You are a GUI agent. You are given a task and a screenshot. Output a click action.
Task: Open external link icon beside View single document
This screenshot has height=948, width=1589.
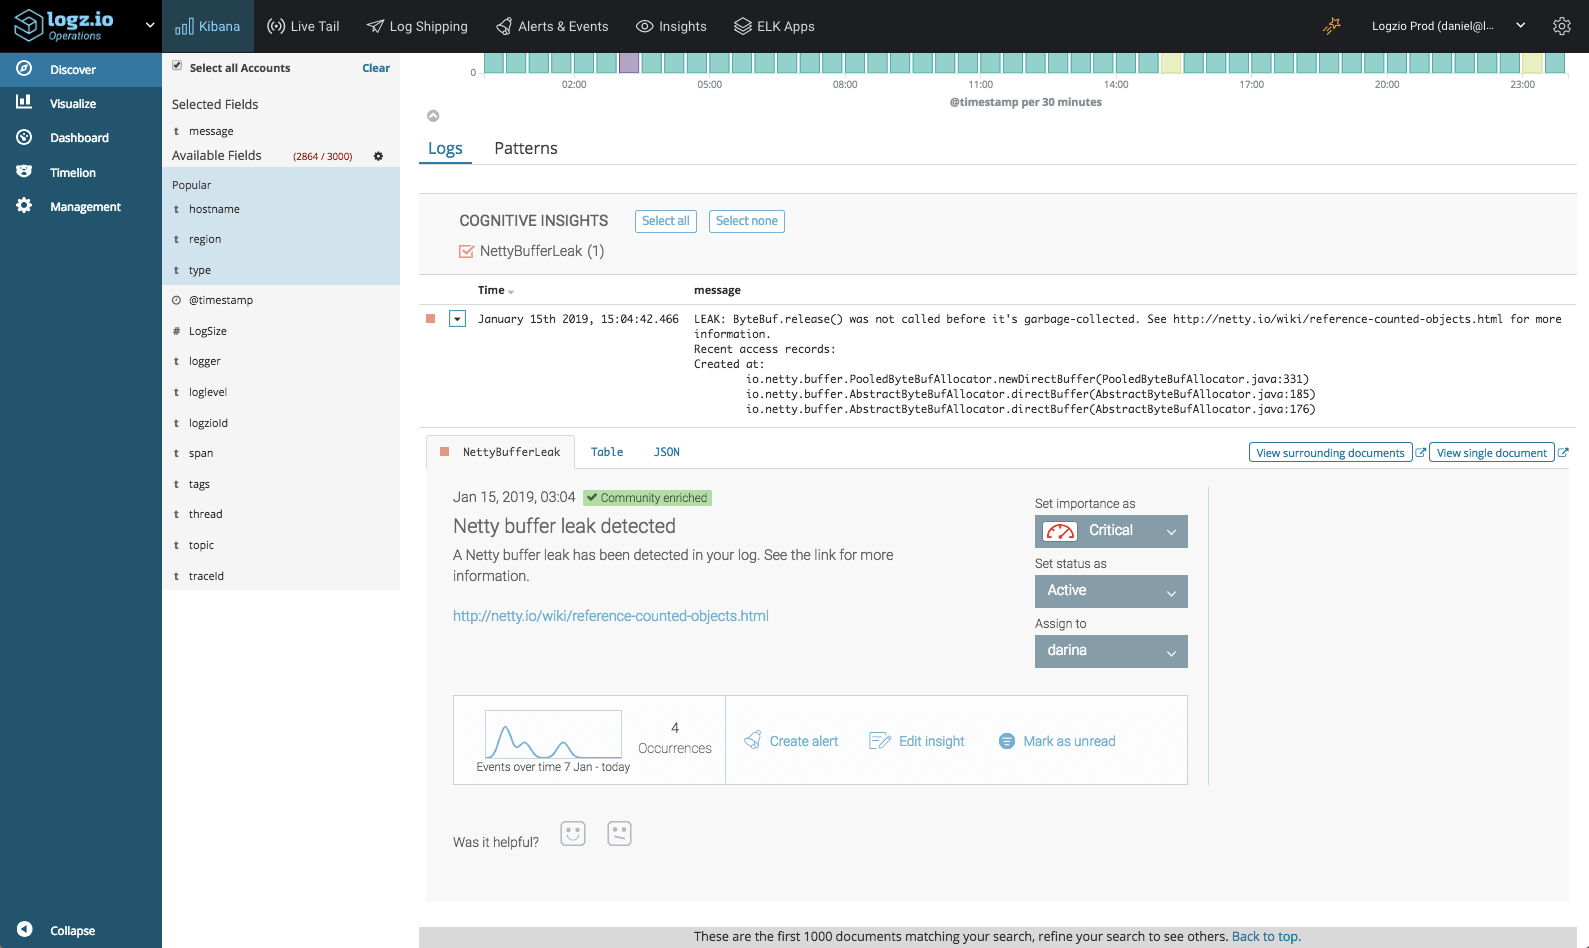[x=1563, y=453]
